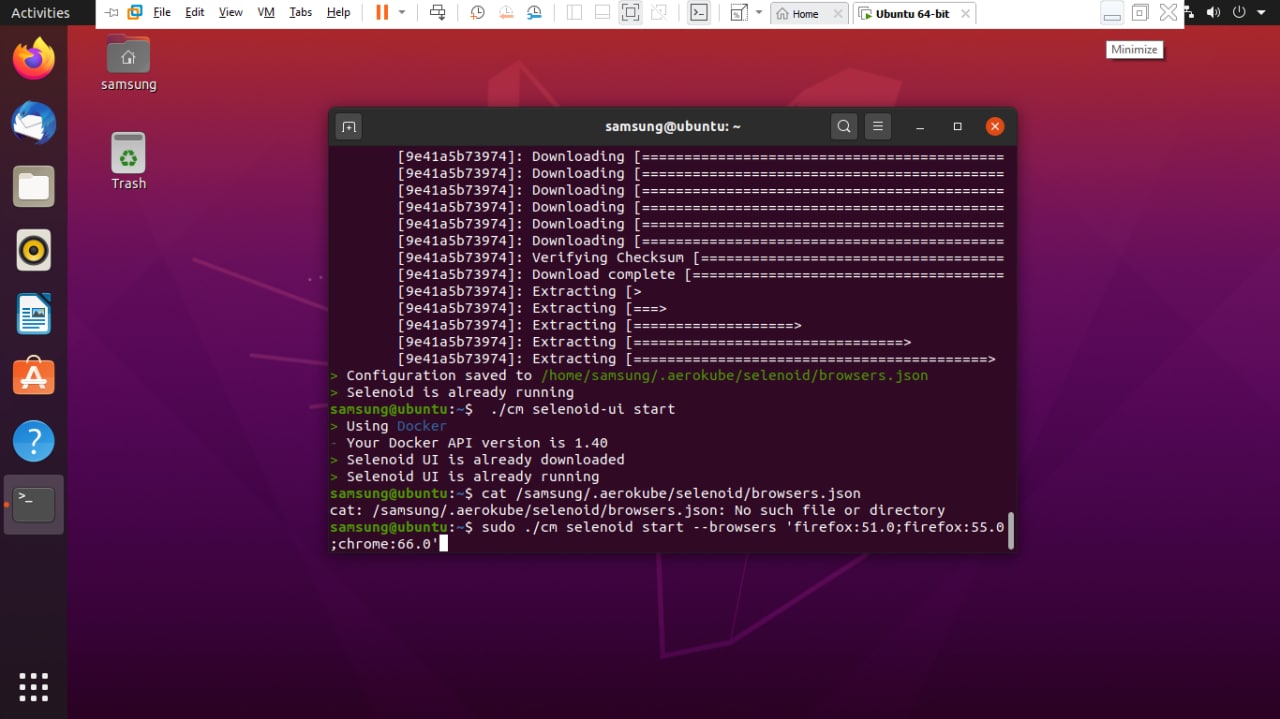Open the Help icon in the dock
This screenshot has height=719, width=1280.
click(34, 441)
